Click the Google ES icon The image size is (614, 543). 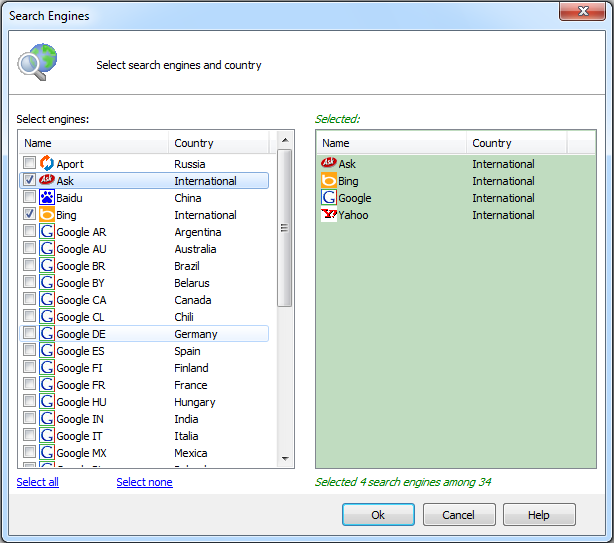click(47, 351)
